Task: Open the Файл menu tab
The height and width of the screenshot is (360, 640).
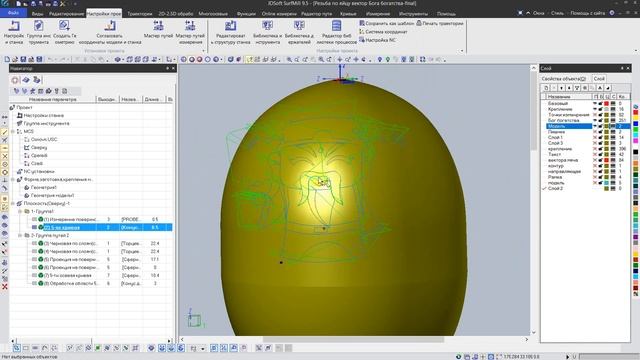Action: click(13, 13)
